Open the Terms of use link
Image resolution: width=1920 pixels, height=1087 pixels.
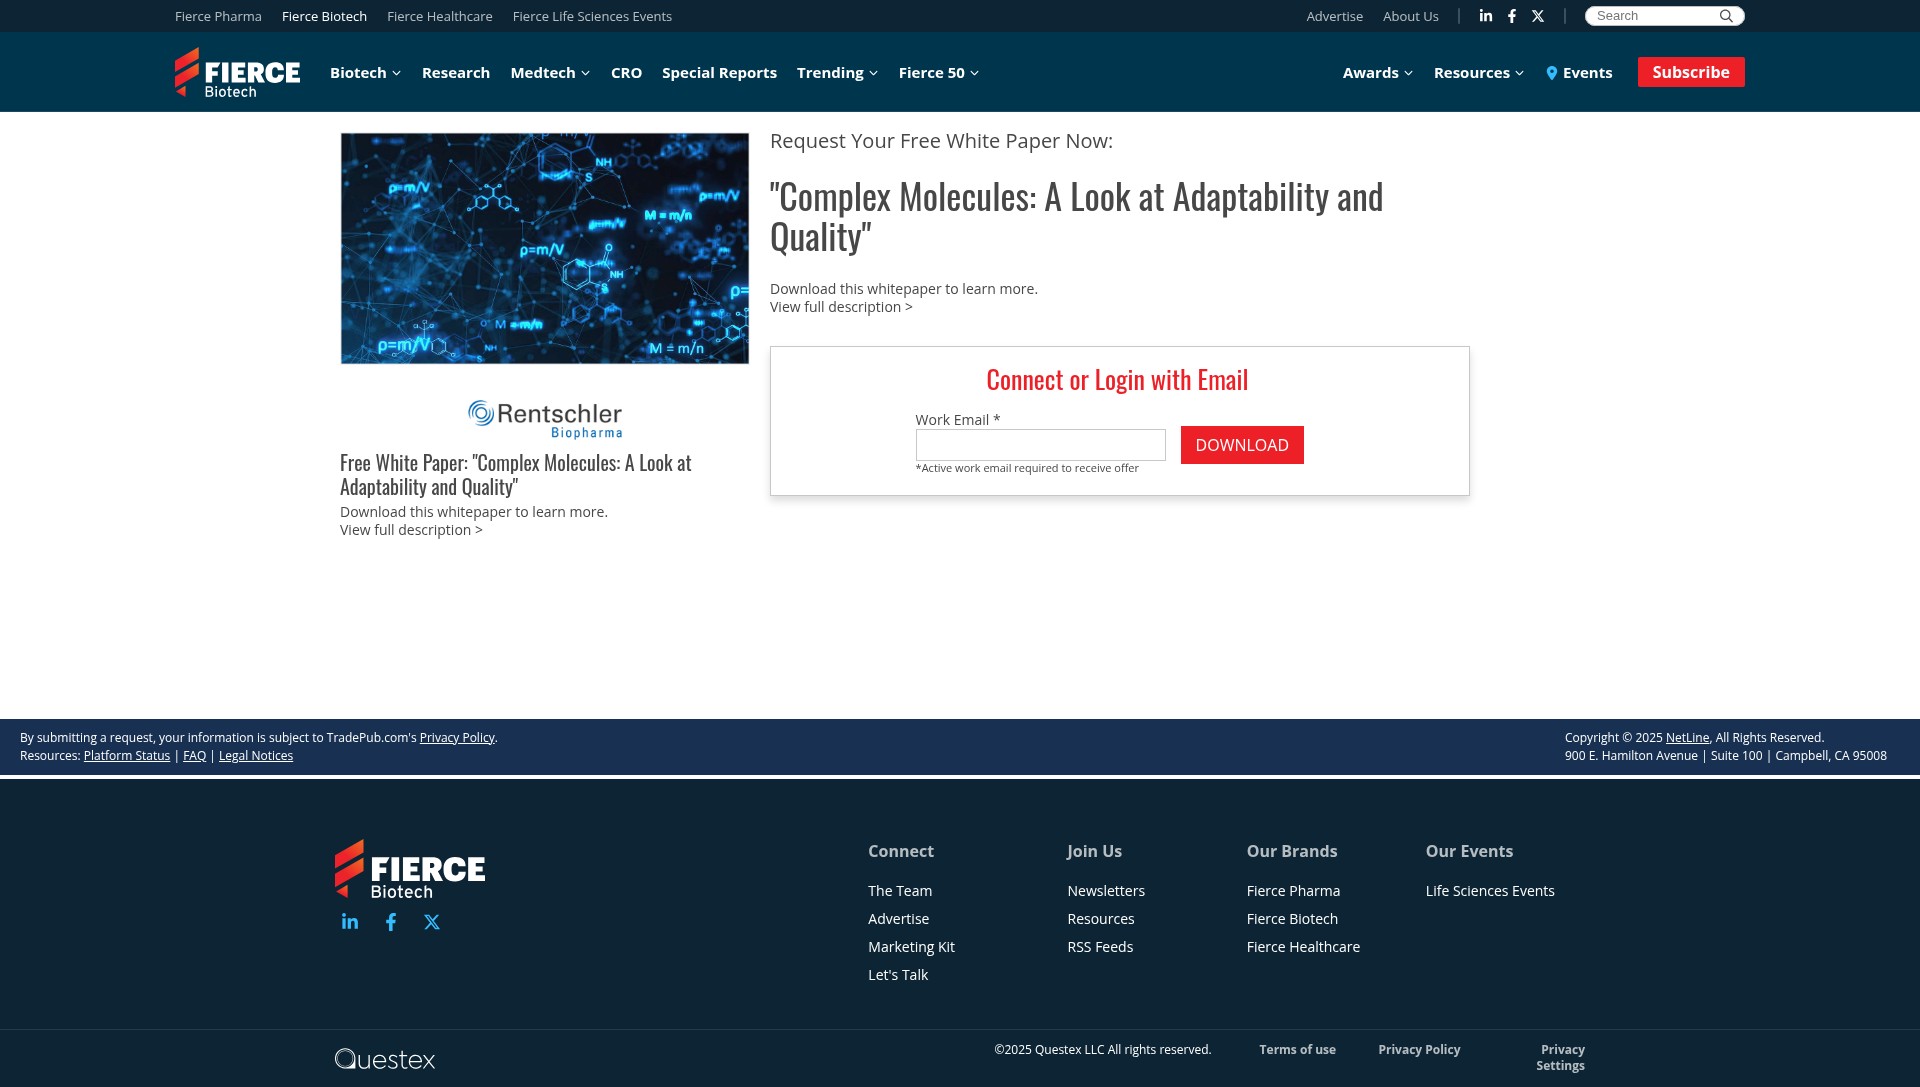[x=1297, y=1050]
